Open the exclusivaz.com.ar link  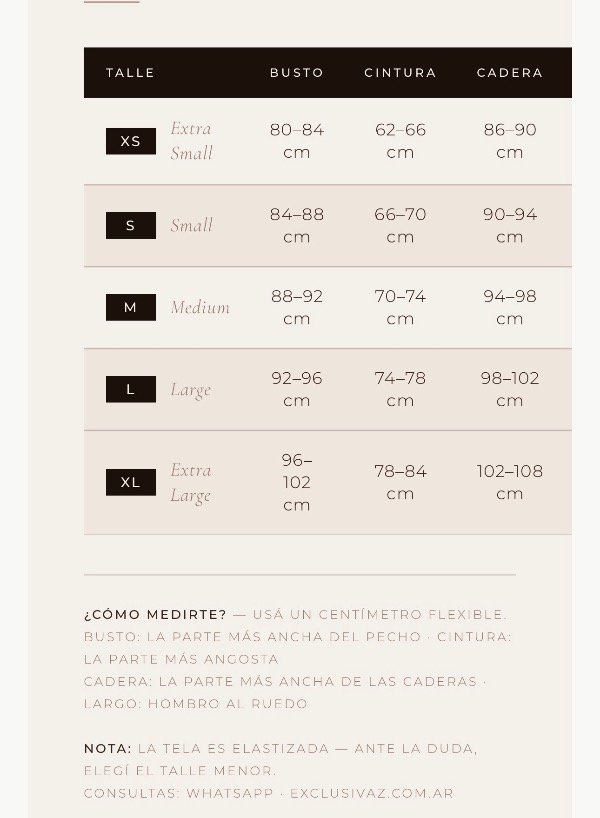tap(371, 793)
